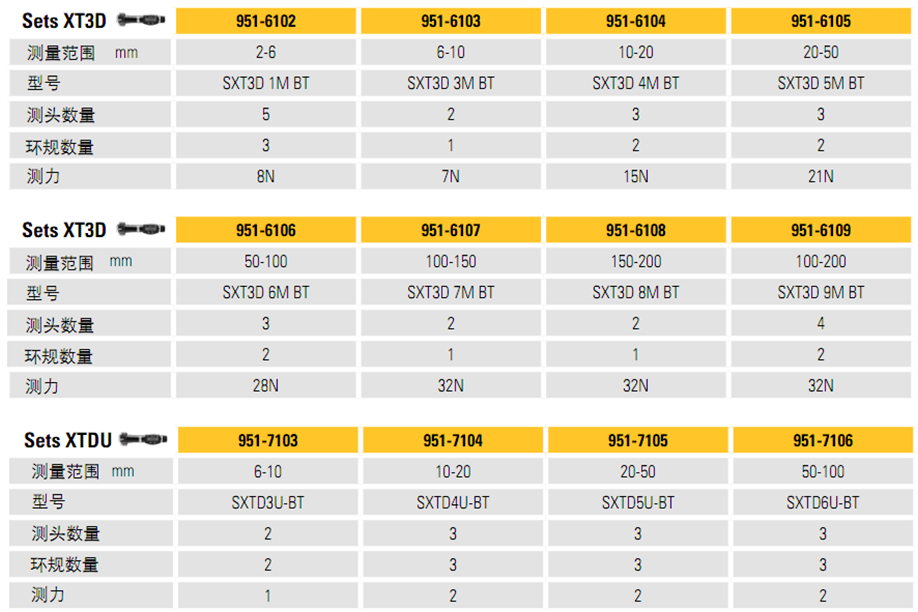Select the 50-100 range under 951-7106
918x612 pixels.
(x=823, y=471)
